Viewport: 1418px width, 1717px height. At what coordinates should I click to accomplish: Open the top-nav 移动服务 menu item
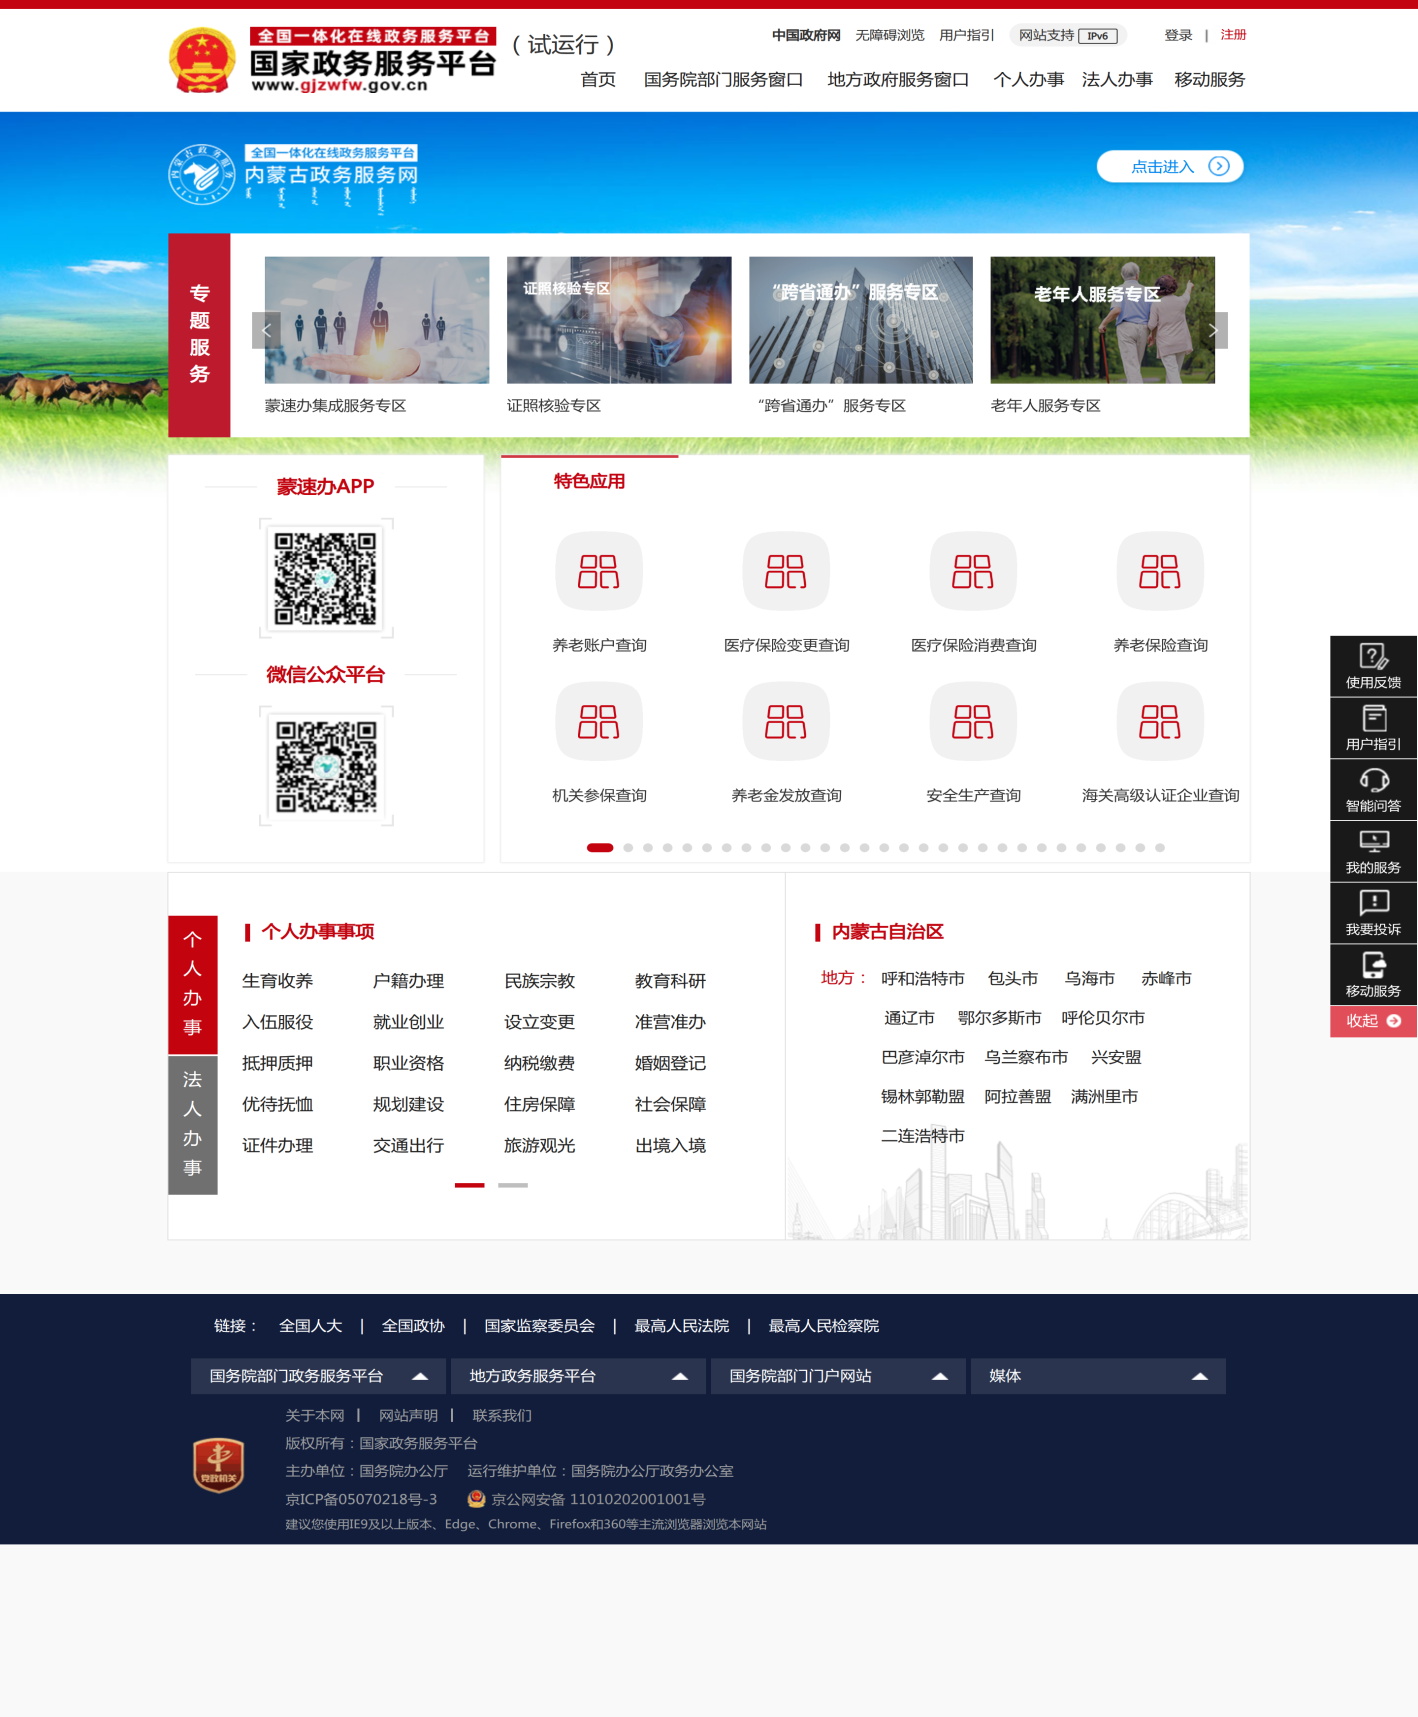tap(1209, 79)
